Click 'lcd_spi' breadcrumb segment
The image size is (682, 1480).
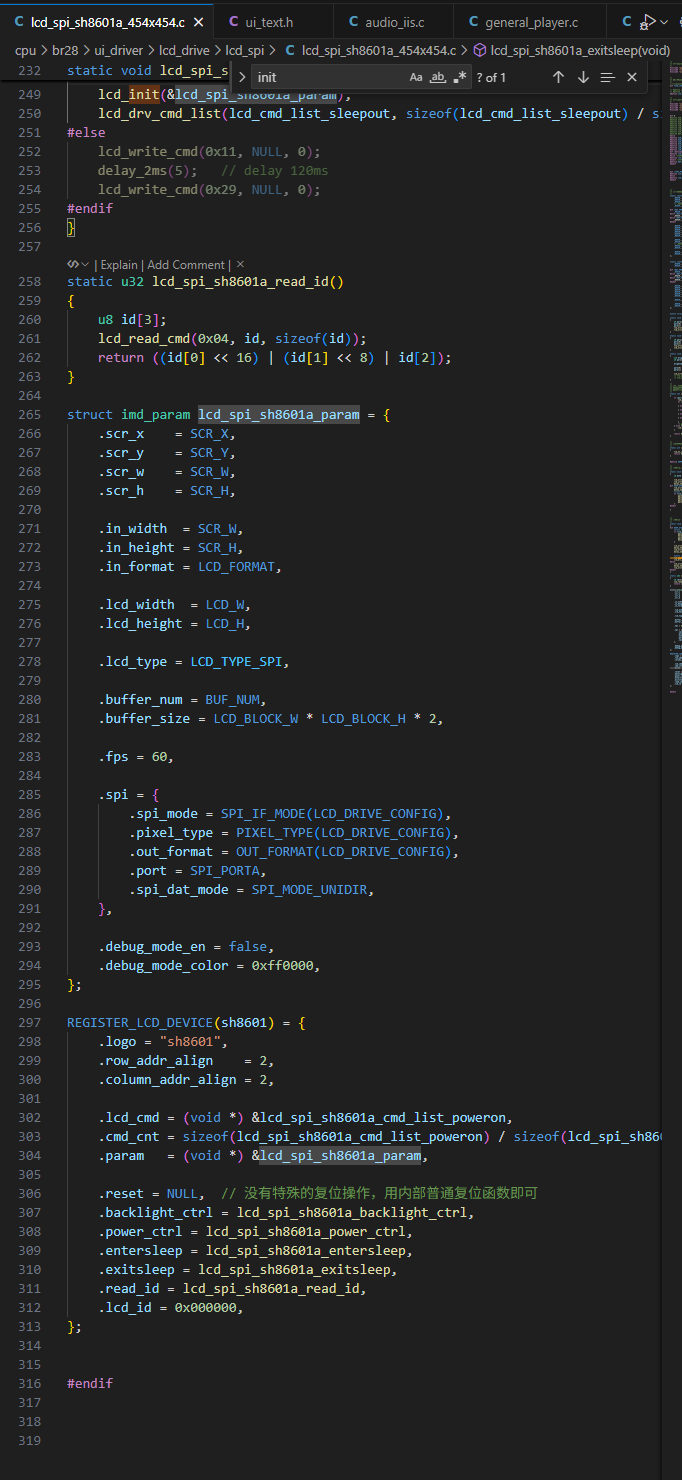[x=245, y=50]
